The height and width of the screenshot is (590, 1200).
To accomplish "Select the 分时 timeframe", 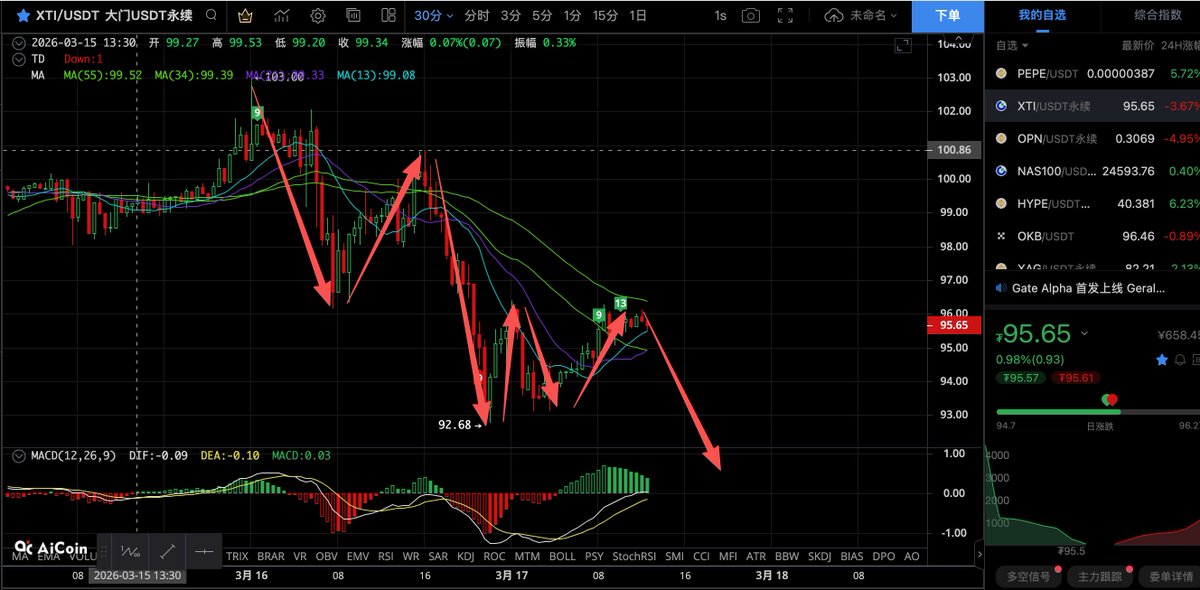I will [477, 16].
